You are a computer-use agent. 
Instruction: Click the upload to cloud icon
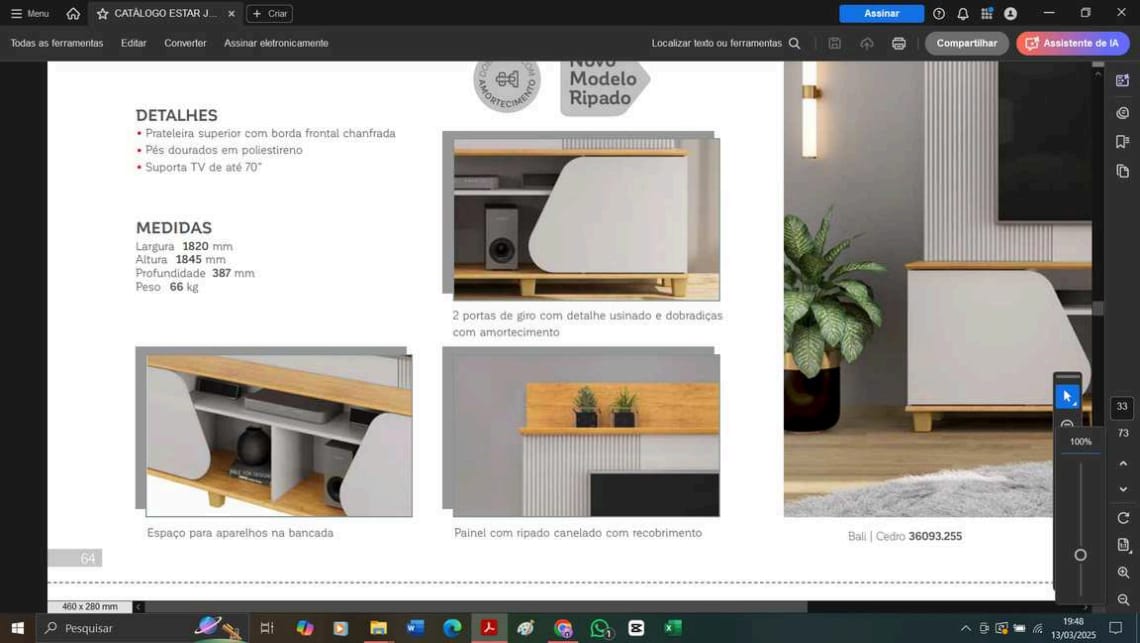[866, 43]
